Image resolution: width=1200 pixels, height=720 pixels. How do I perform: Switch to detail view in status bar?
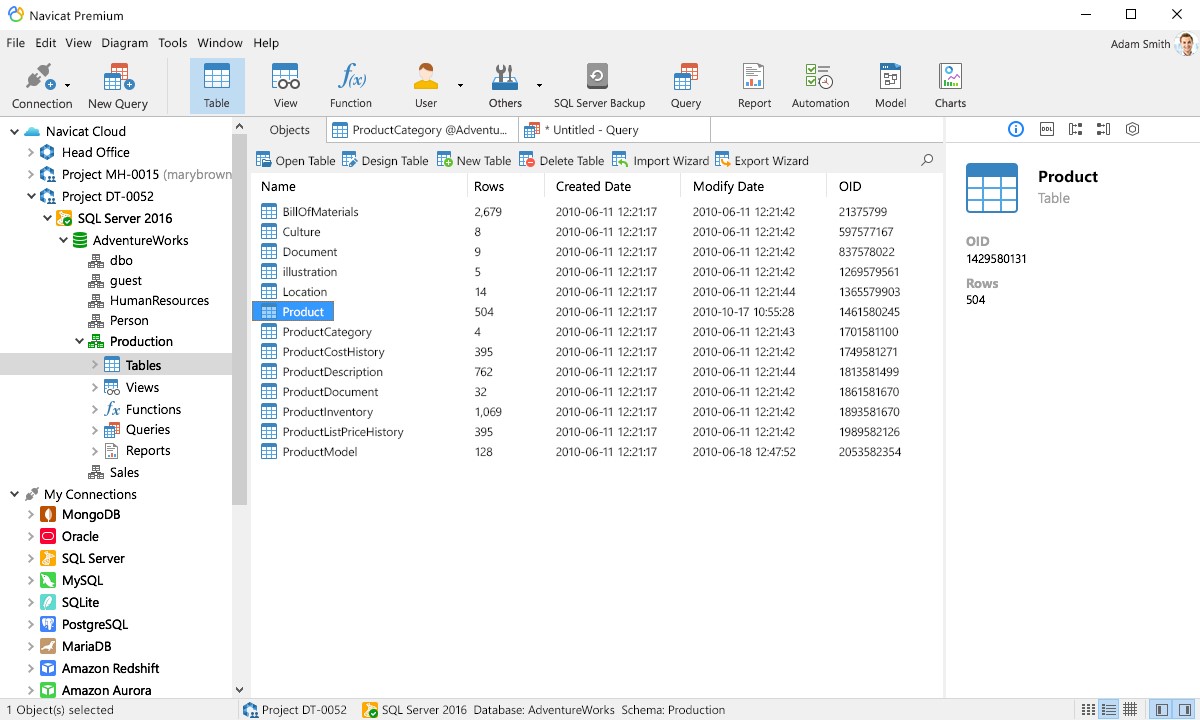coord(1109,710)
